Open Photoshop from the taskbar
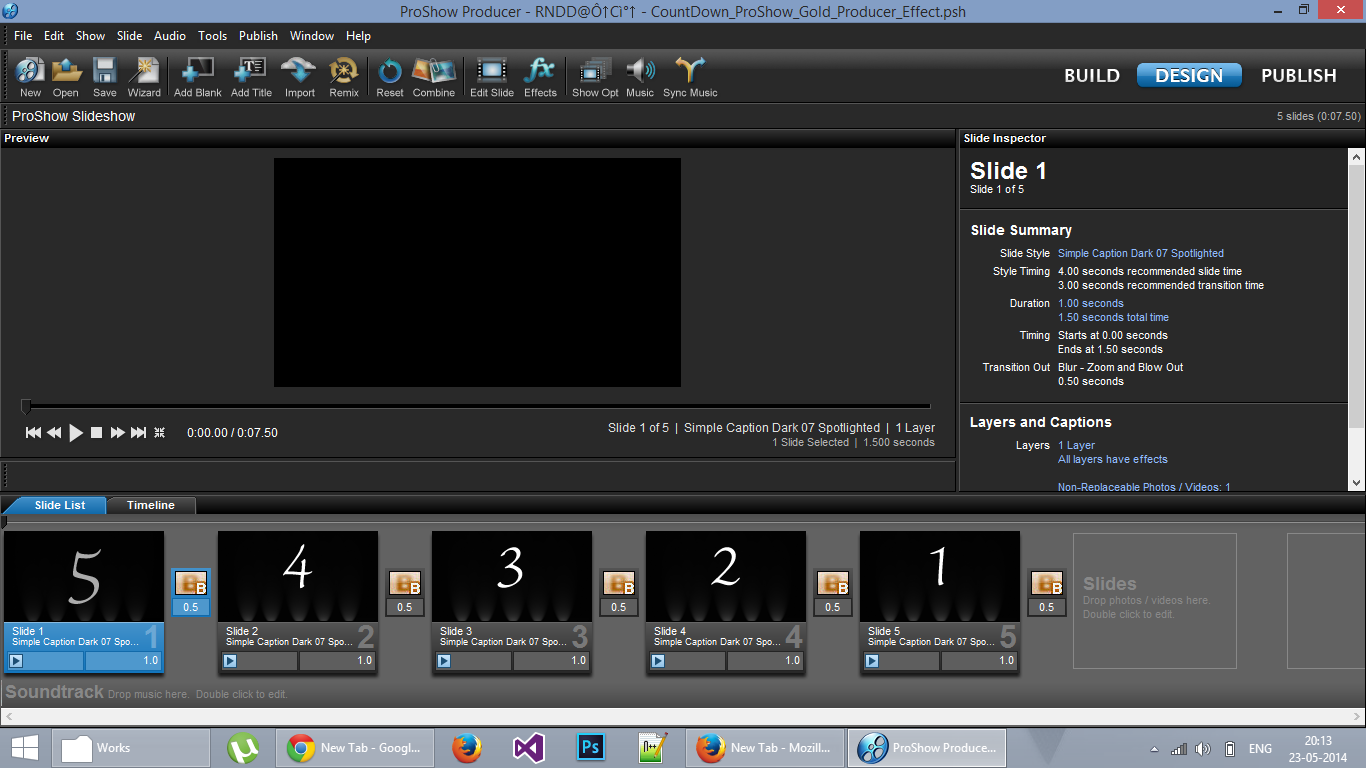This screenshot has height=768, width=1366. [x=591, y=748]
